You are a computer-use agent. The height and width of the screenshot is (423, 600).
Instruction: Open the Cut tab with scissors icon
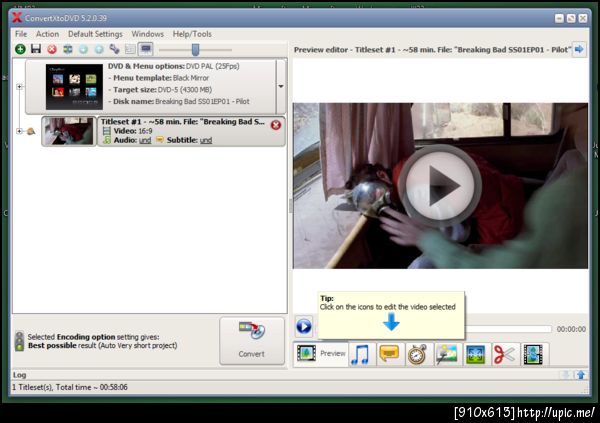tap(504, 354)
